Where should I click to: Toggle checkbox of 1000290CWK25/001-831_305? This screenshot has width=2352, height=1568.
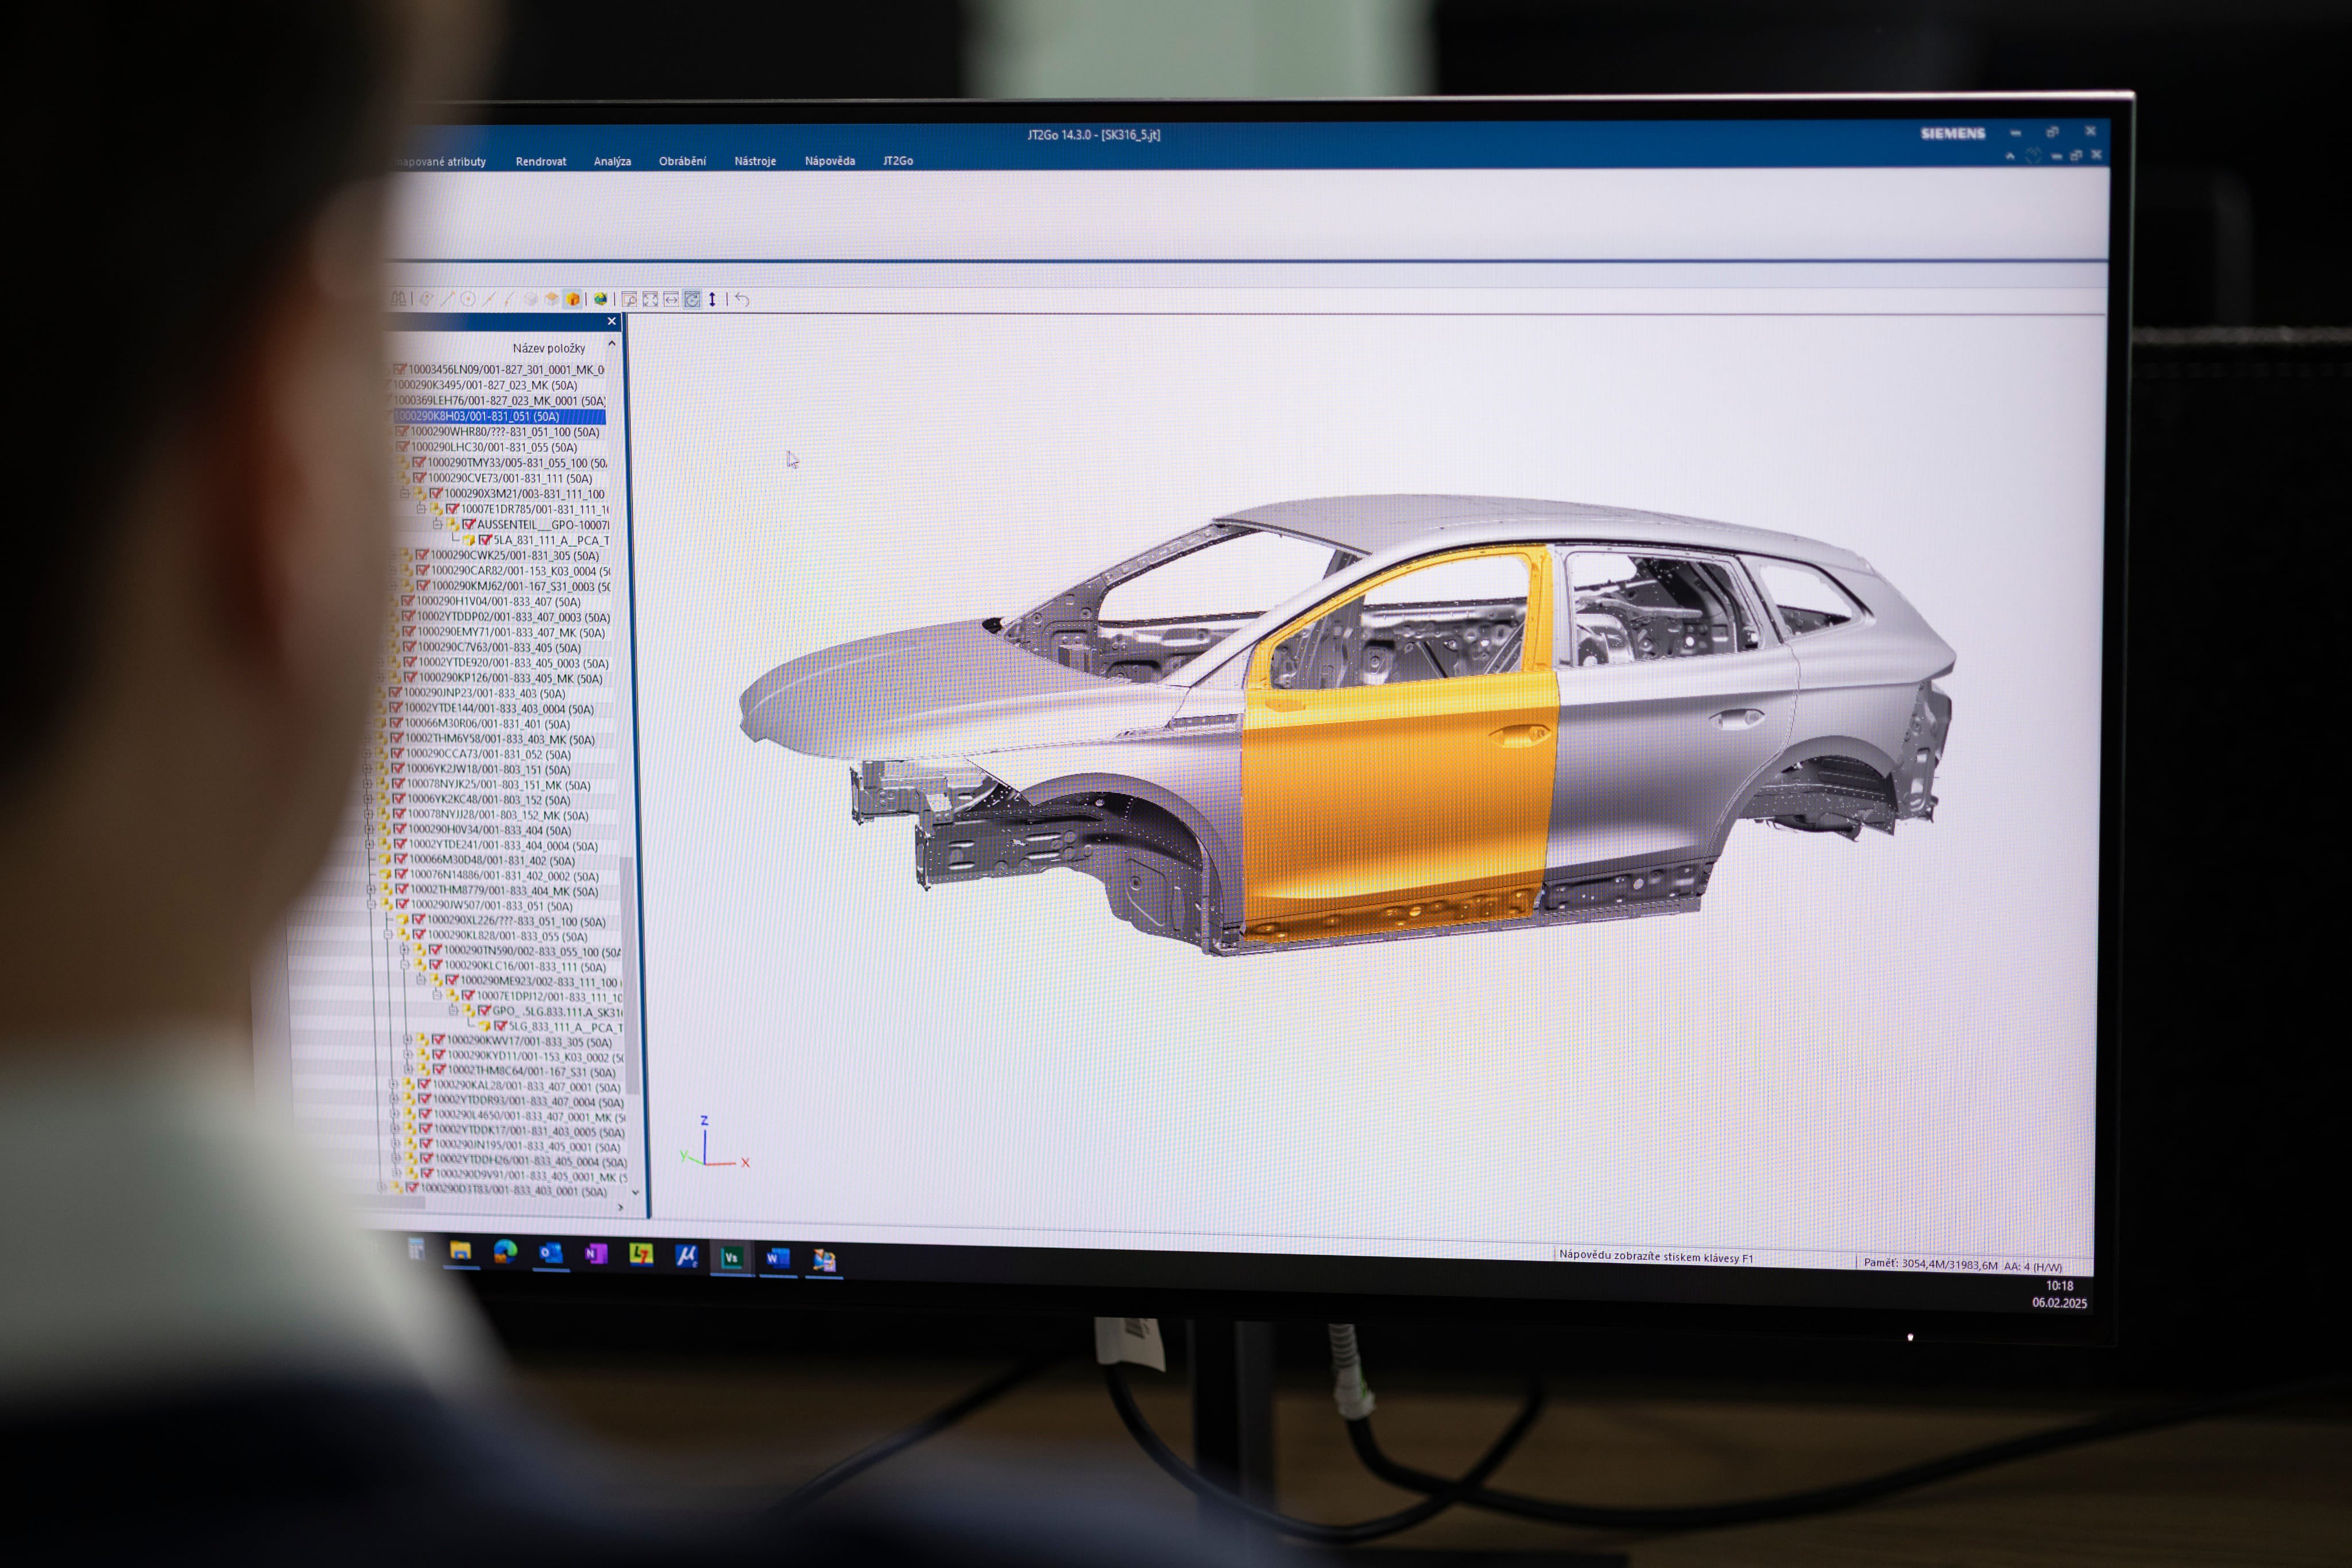coord(422,555)
